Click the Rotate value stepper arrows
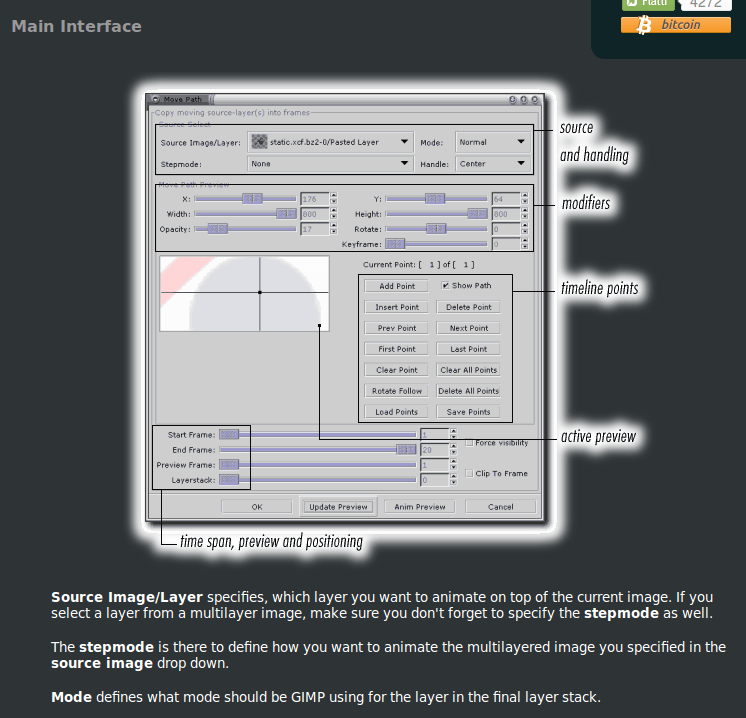The height and width of the screenshot is (718, 746). 525,229
